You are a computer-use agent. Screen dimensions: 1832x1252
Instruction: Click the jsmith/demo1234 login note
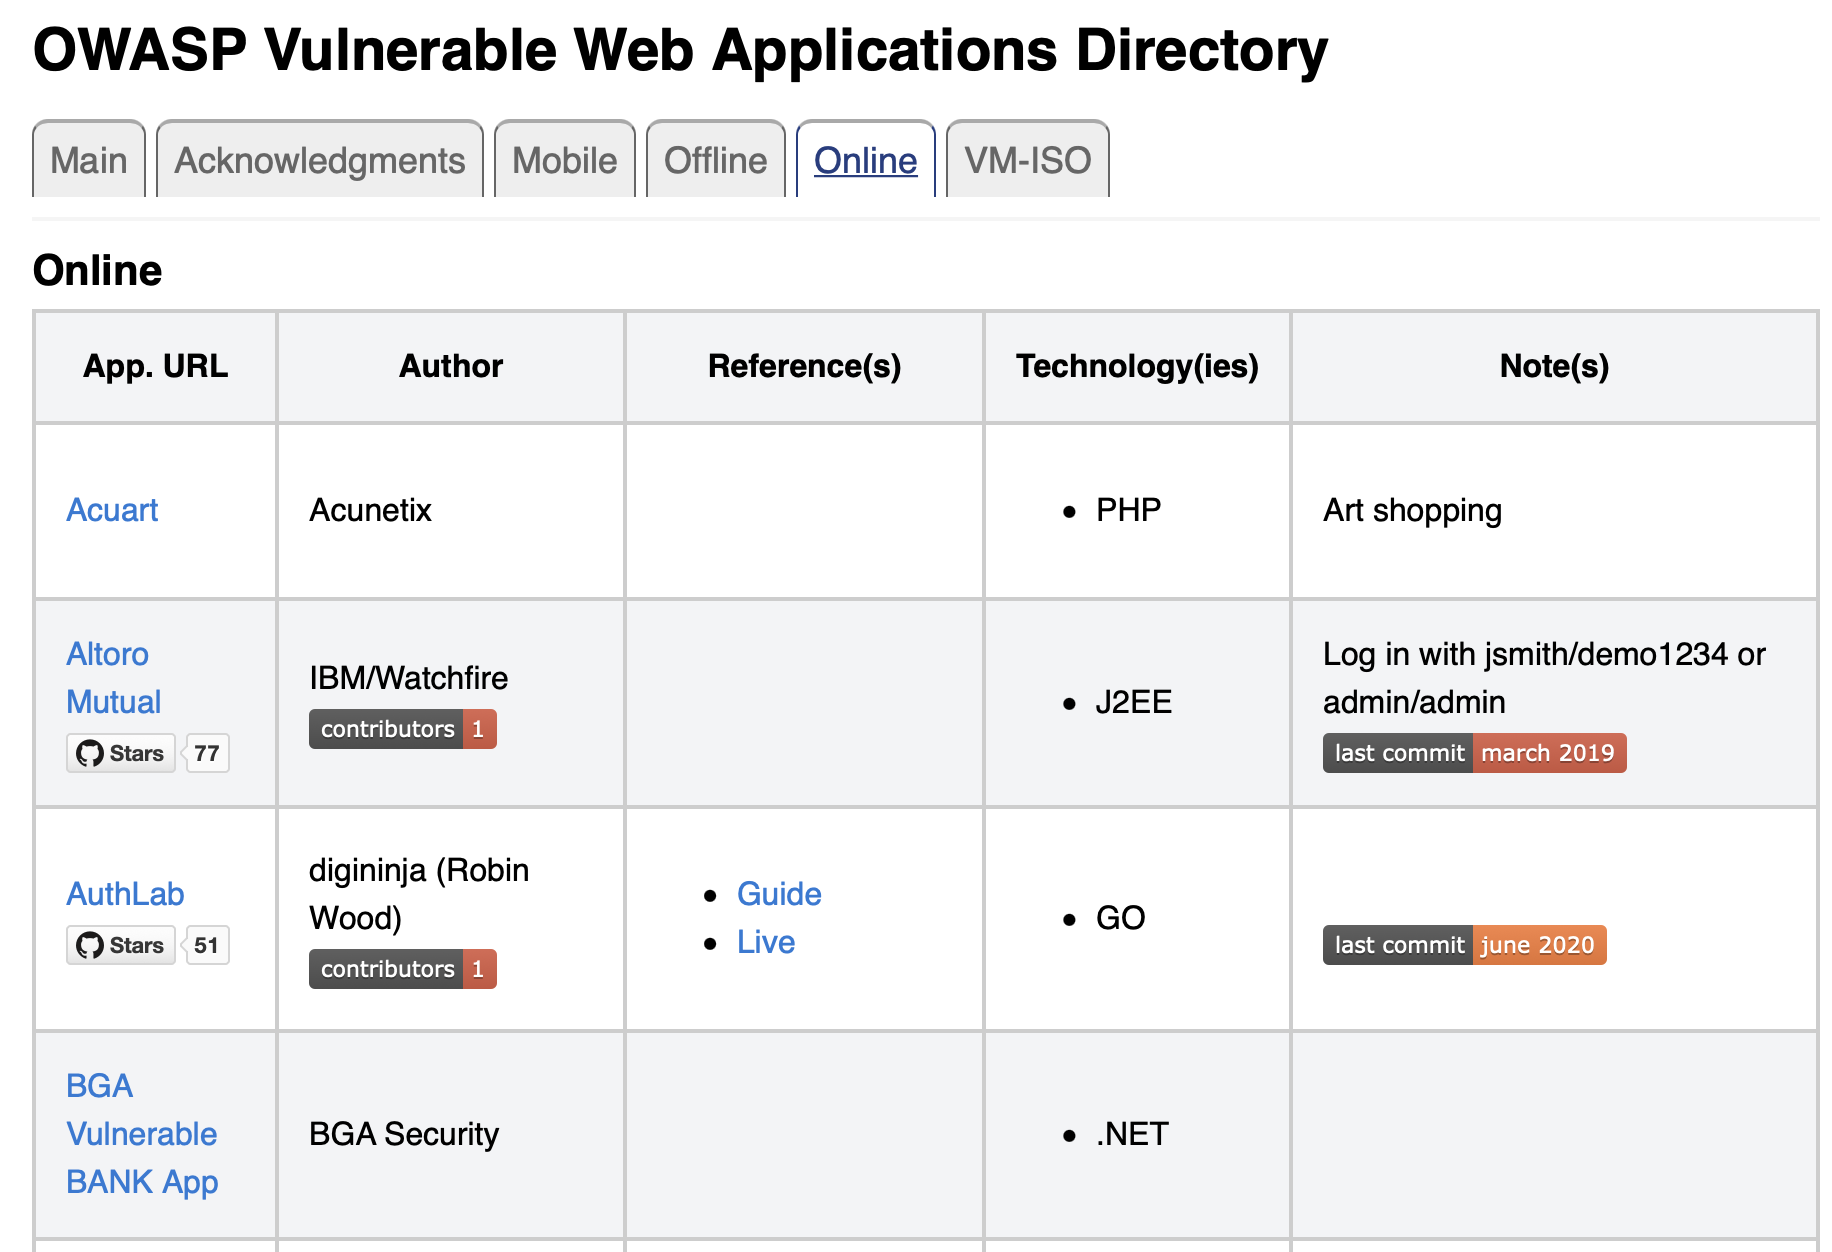pyautogui.click(x=1545, y=678)
